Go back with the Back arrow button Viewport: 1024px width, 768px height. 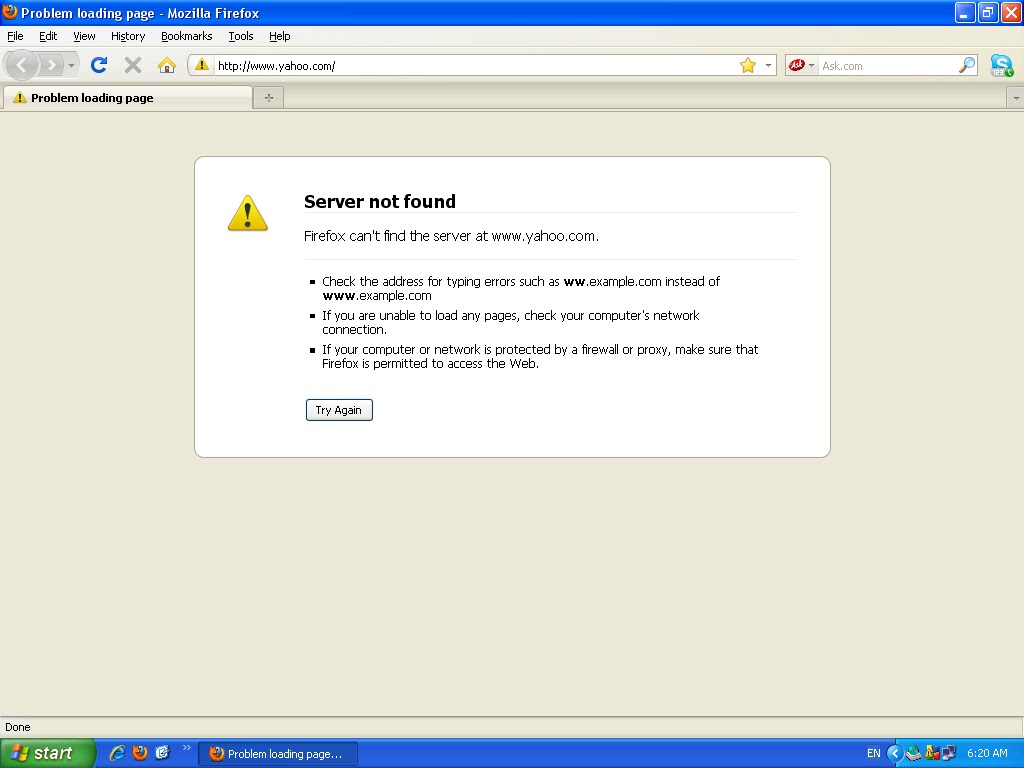pyautogui.click(x=22, y=65)
